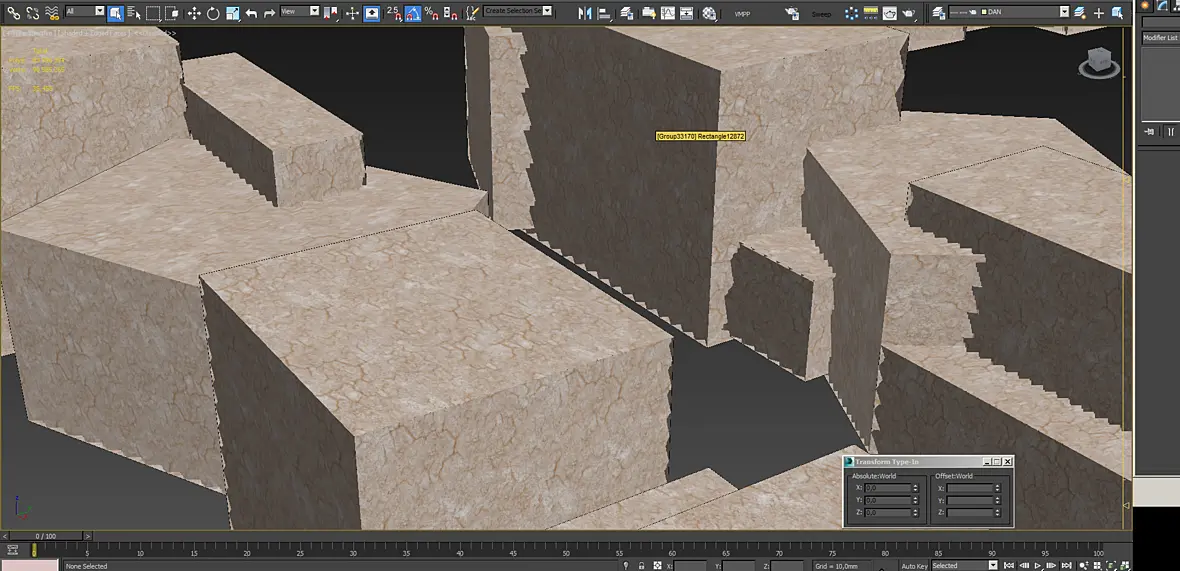Expand the DAN layer dropdown
This screenshot has height=571, width=1180.
pyautogui.click(x=1008, y=12)
